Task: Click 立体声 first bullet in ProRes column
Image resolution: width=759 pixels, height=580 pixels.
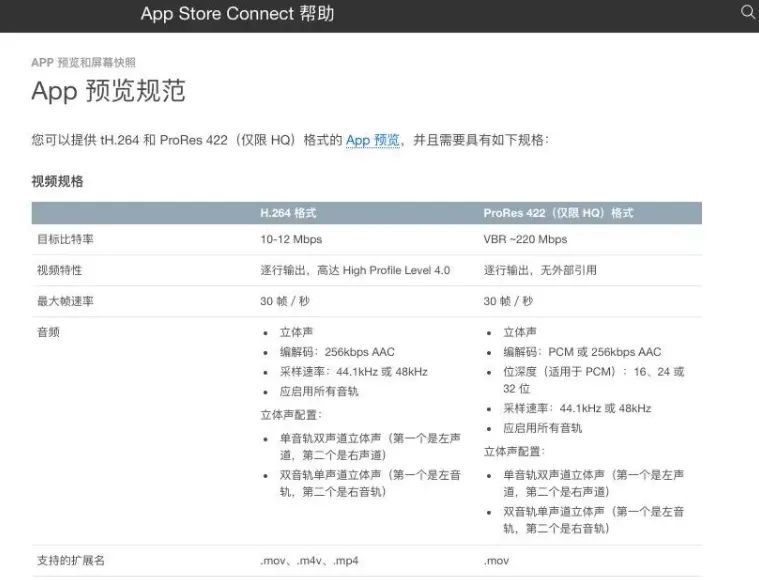Action: point(520,332)
